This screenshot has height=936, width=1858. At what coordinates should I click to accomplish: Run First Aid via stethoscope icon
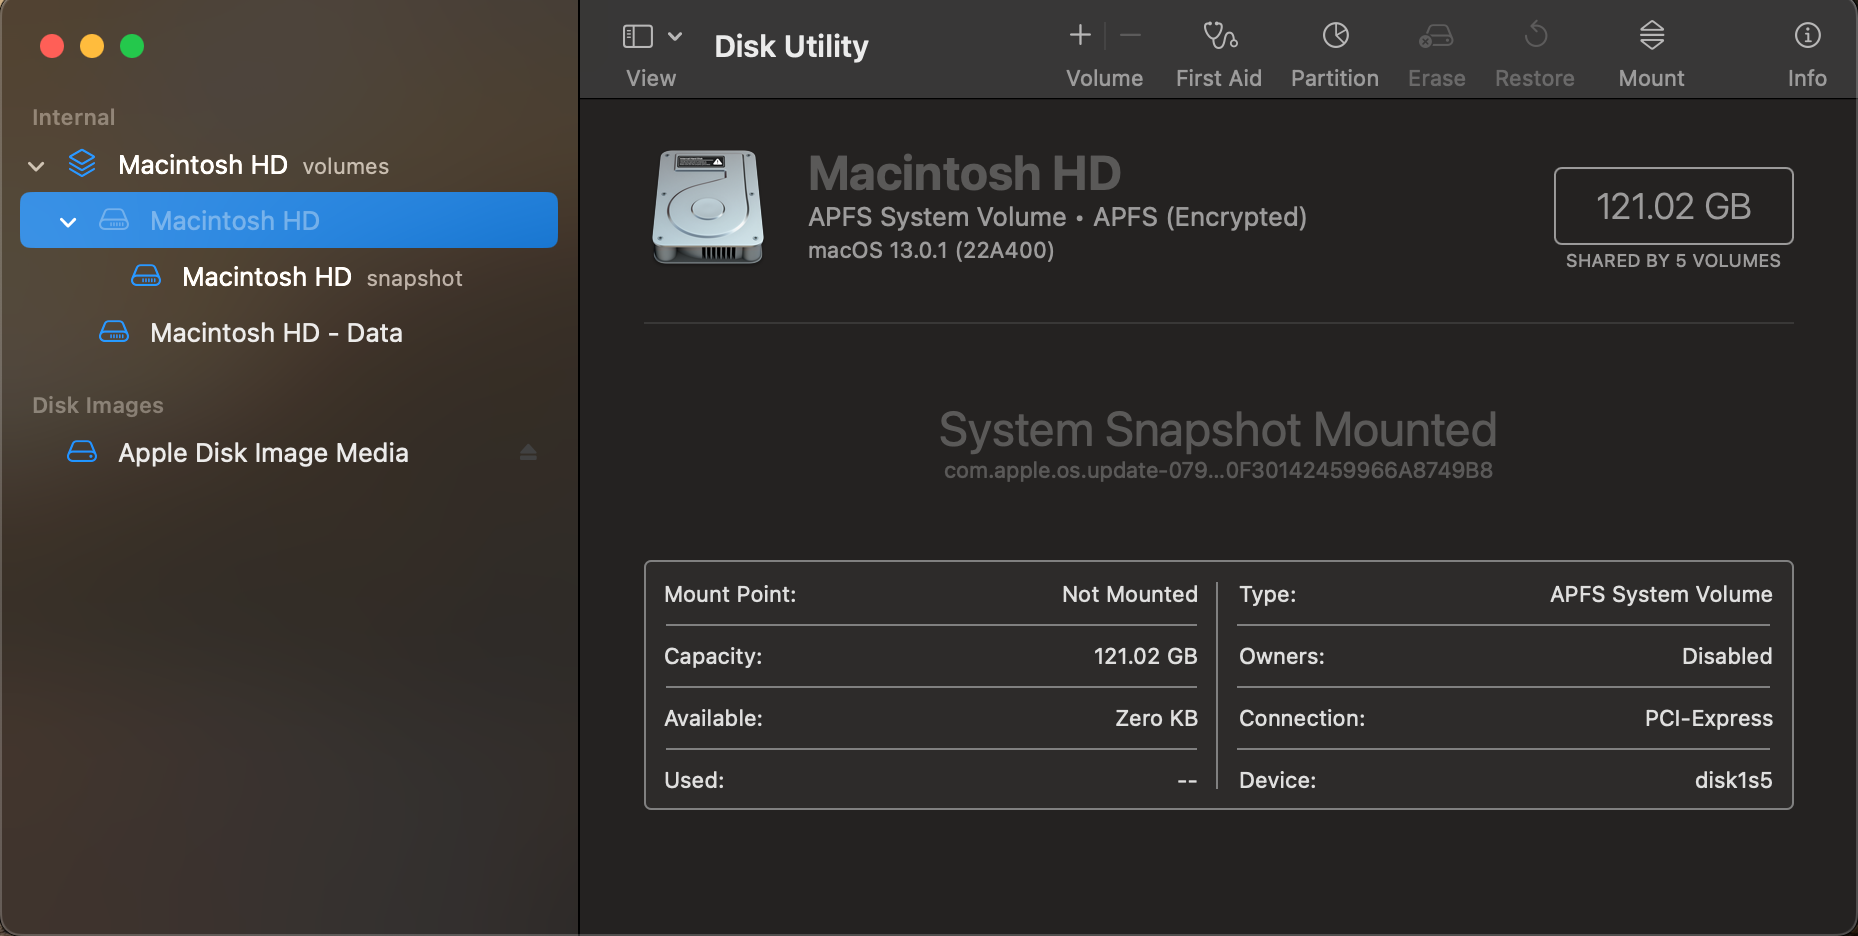coord(1219,36)
